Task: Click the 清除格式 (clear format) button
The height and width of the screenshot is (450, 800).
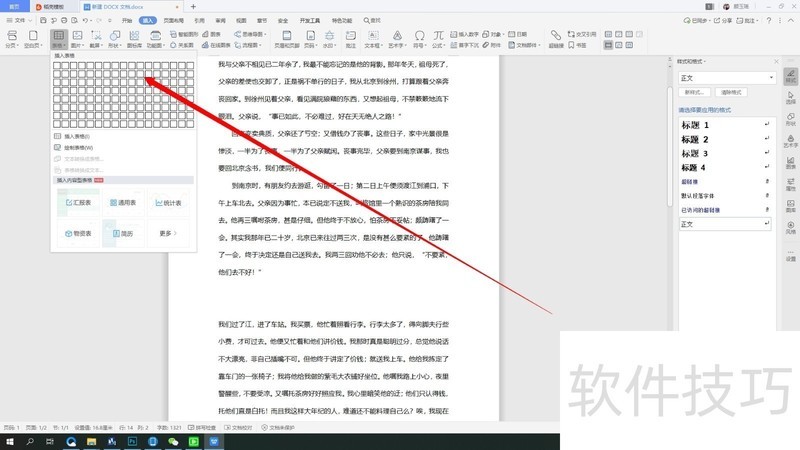Action: [731, 92]
